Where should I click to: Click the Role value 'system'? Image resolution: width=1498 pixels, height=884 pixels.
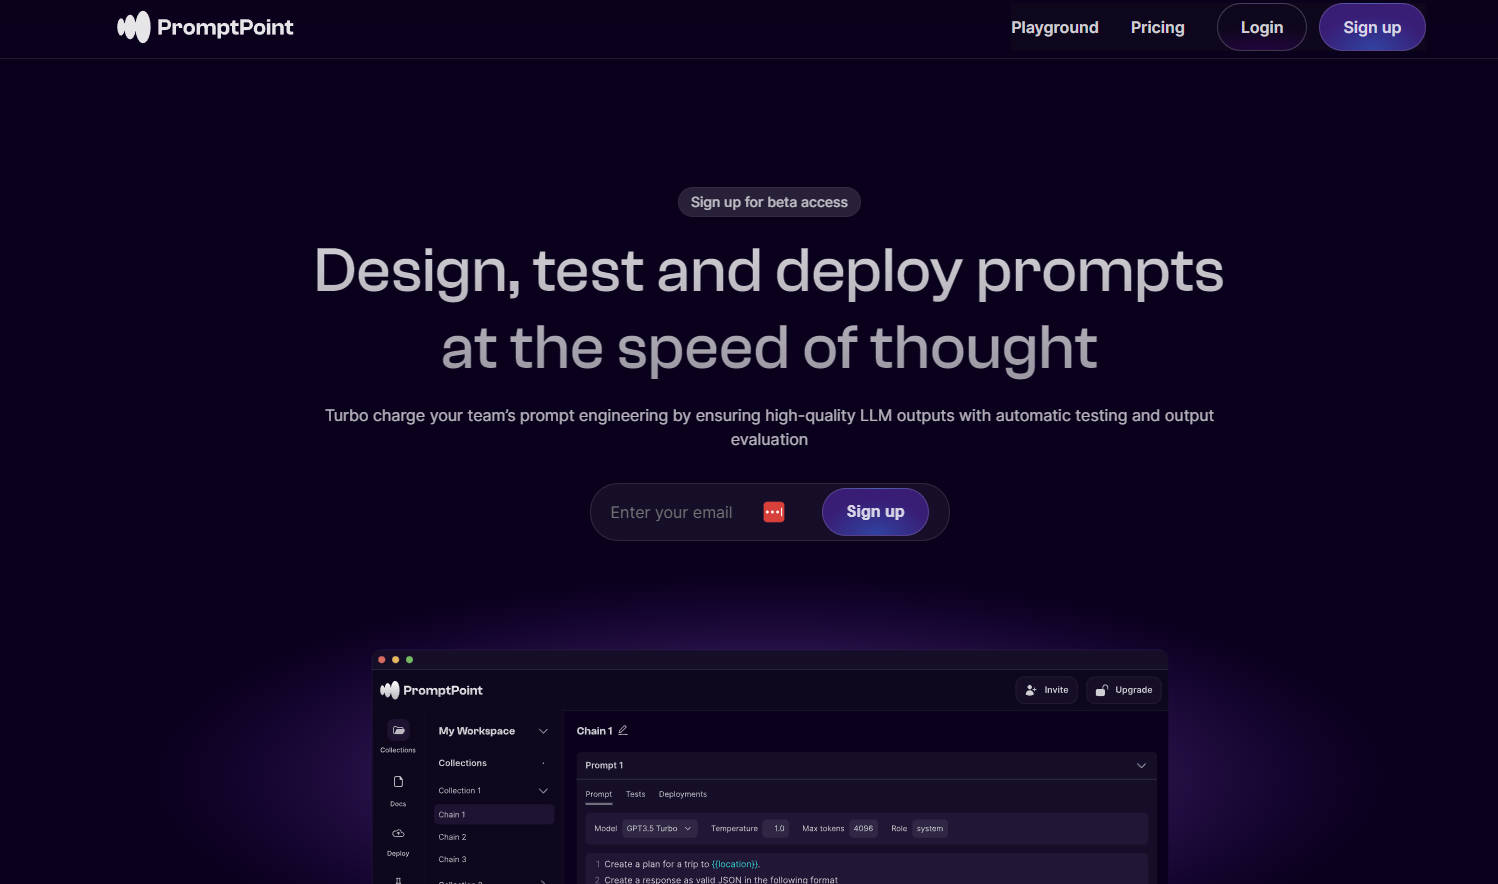[x=929, y=828]
